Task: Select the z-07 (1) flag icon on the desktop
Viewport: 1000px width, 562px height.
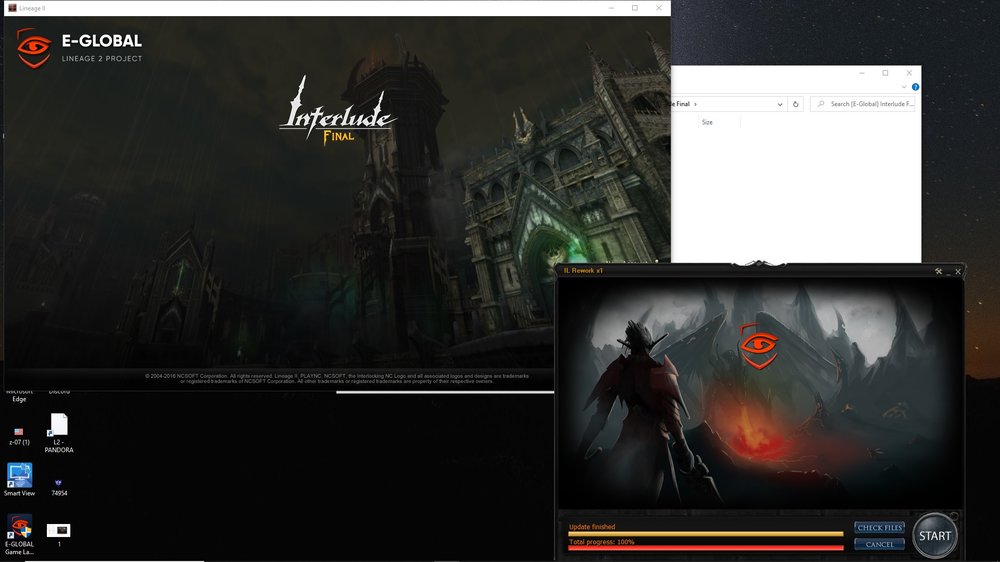Action: click(x=19, y=430)
